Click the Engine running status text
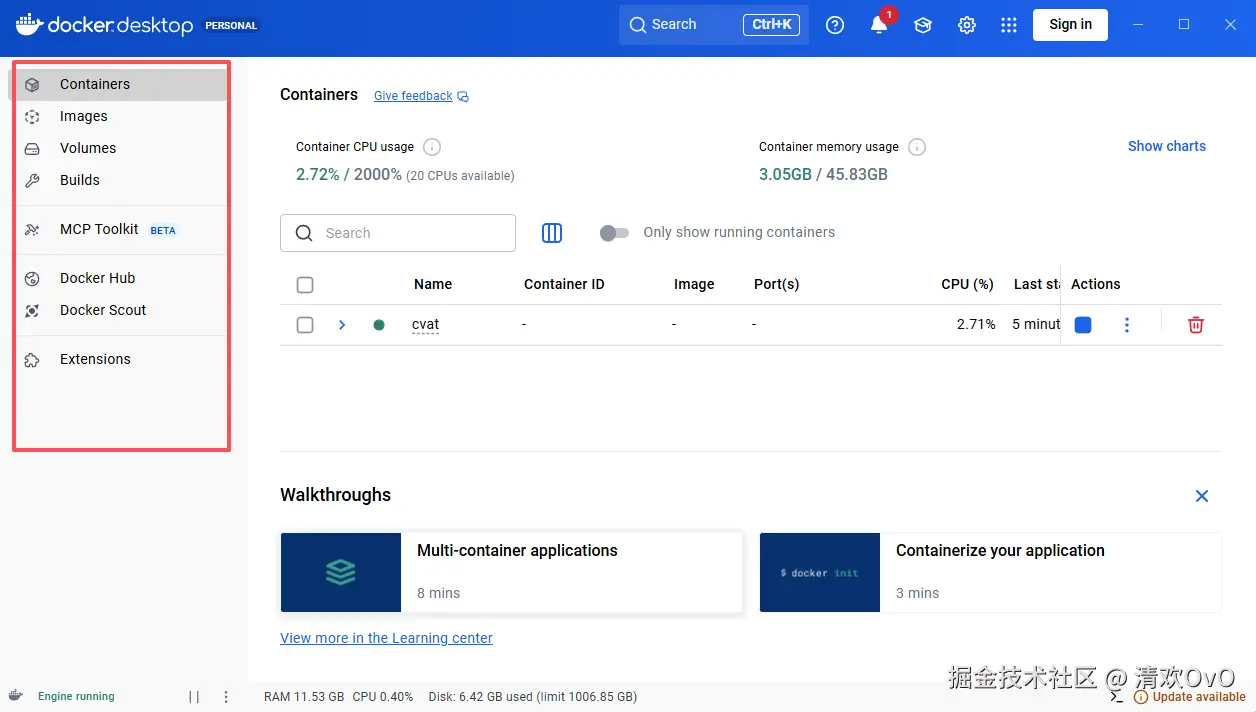Viewport: 1256px width, 712px height. [x=76, y=697]
